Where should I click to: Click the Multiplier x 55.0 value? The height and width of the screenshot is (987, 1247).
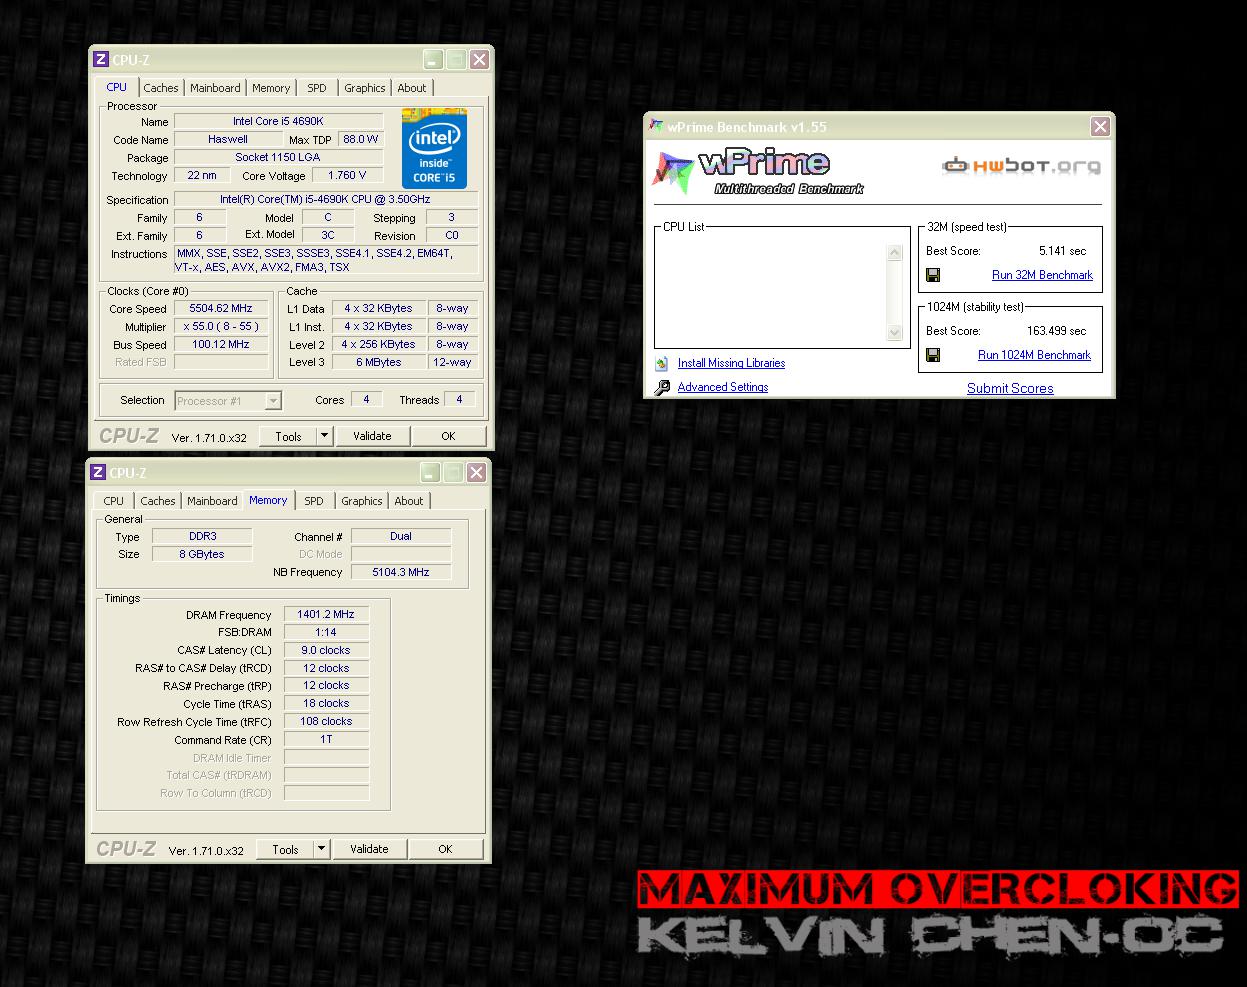[221, 327]
